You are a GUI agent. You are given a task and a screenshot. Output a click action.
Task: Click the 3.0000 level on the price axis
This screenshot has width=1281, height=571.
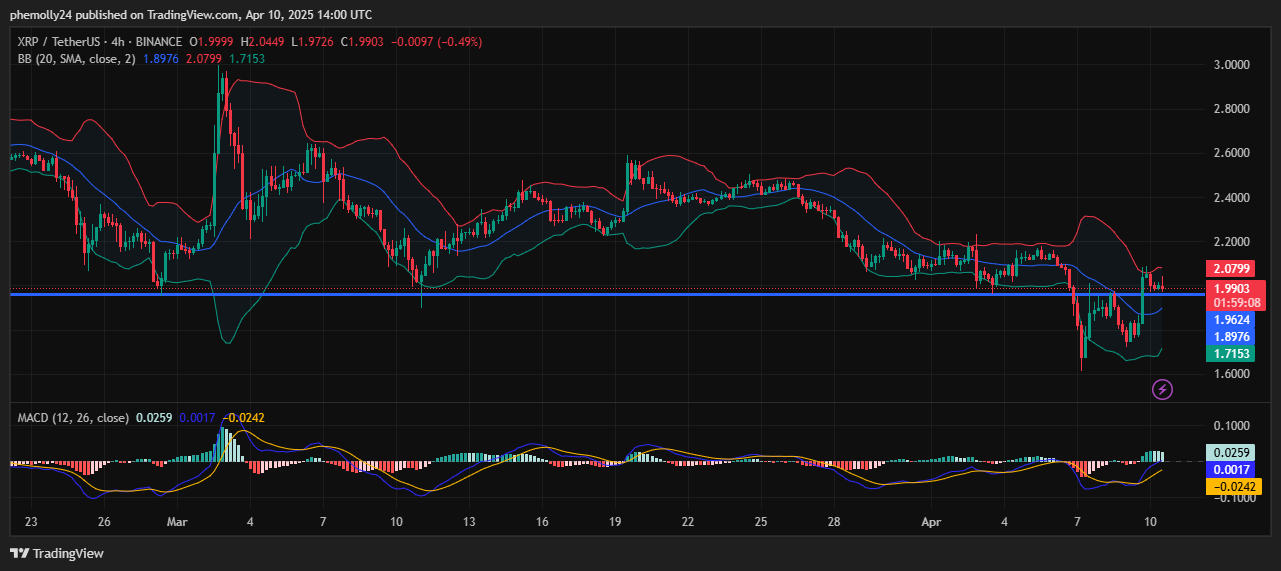1230,64
